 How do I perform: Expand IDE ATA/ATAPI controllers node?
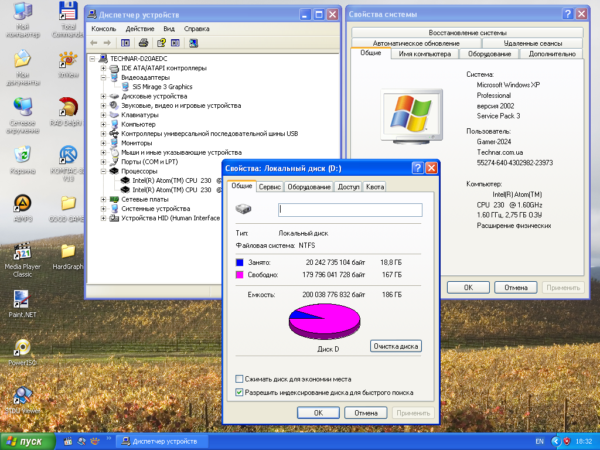point(103,68)
